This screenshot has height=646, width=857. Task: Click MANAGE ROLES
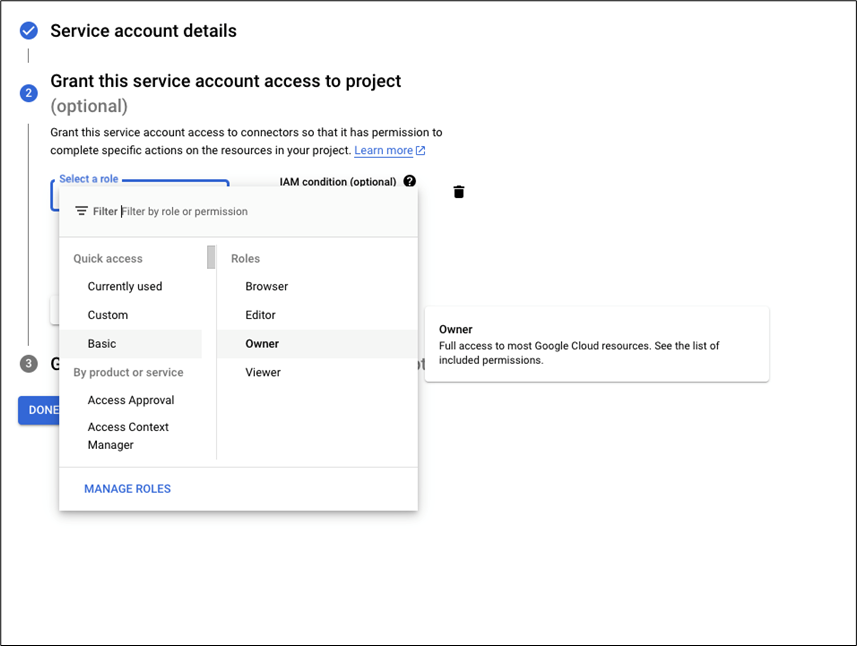tap(127, 488)
